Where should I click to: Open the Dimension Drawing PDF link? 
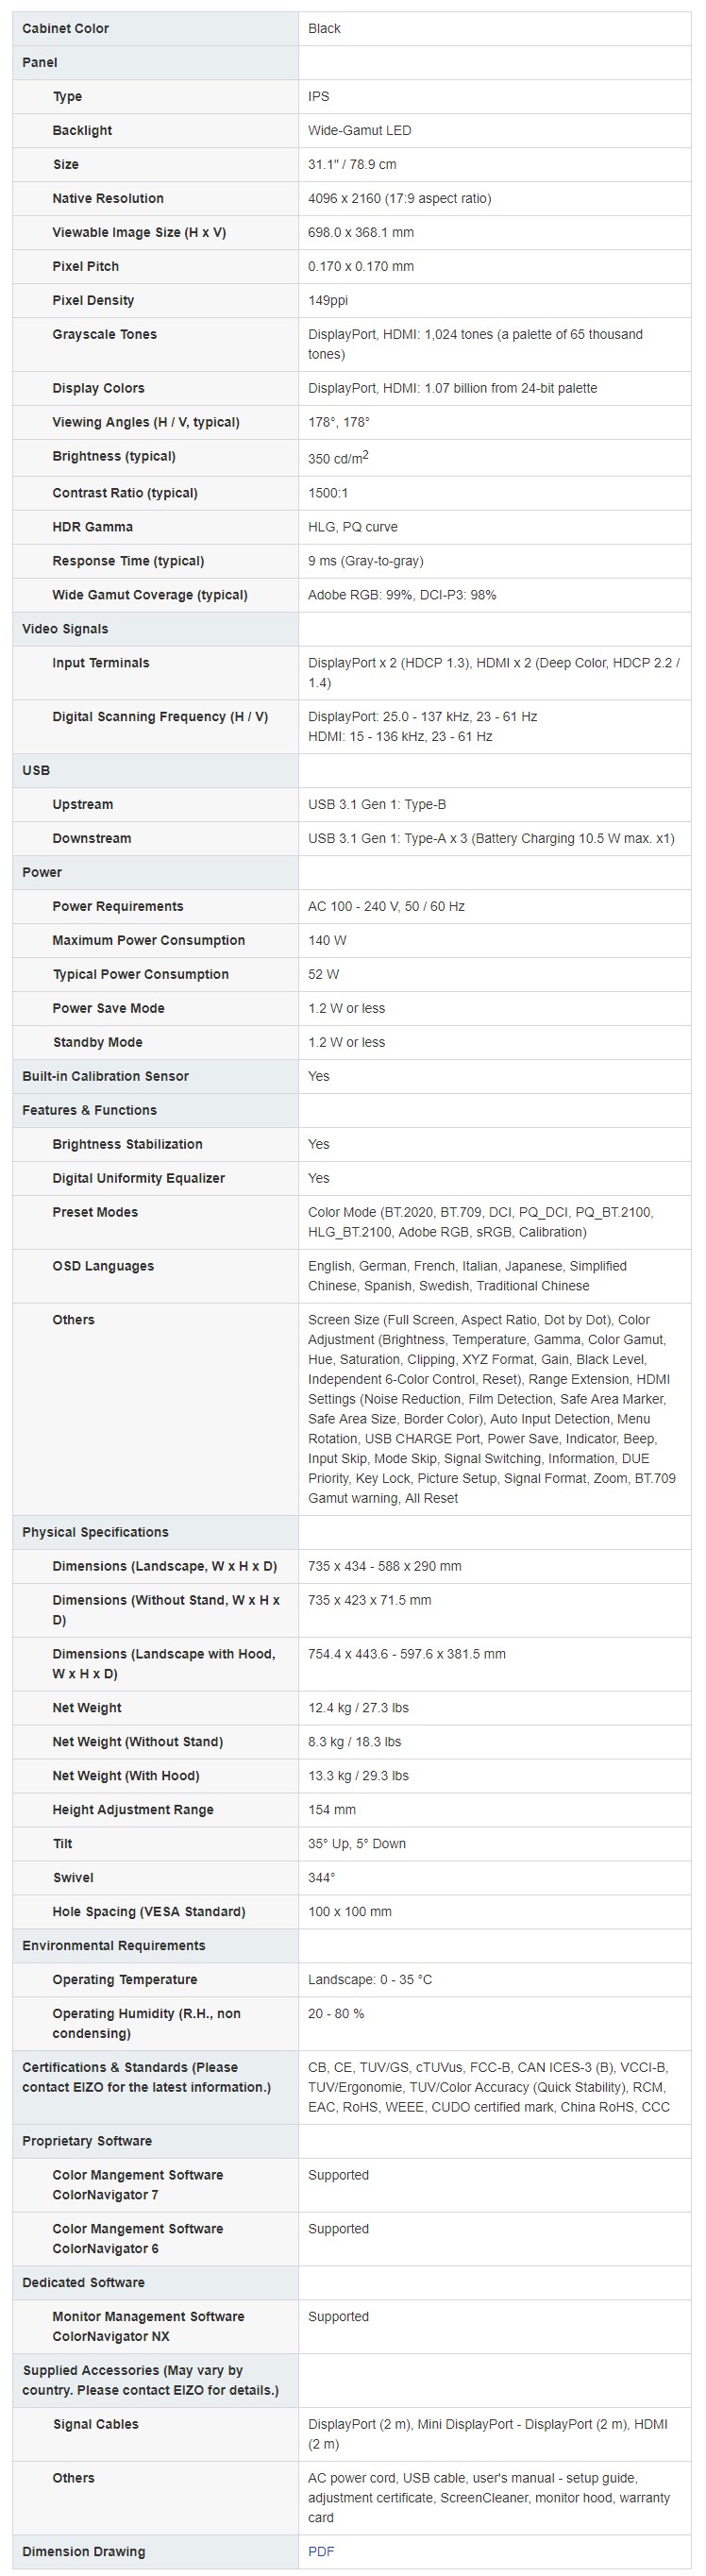click(321, 2551)
